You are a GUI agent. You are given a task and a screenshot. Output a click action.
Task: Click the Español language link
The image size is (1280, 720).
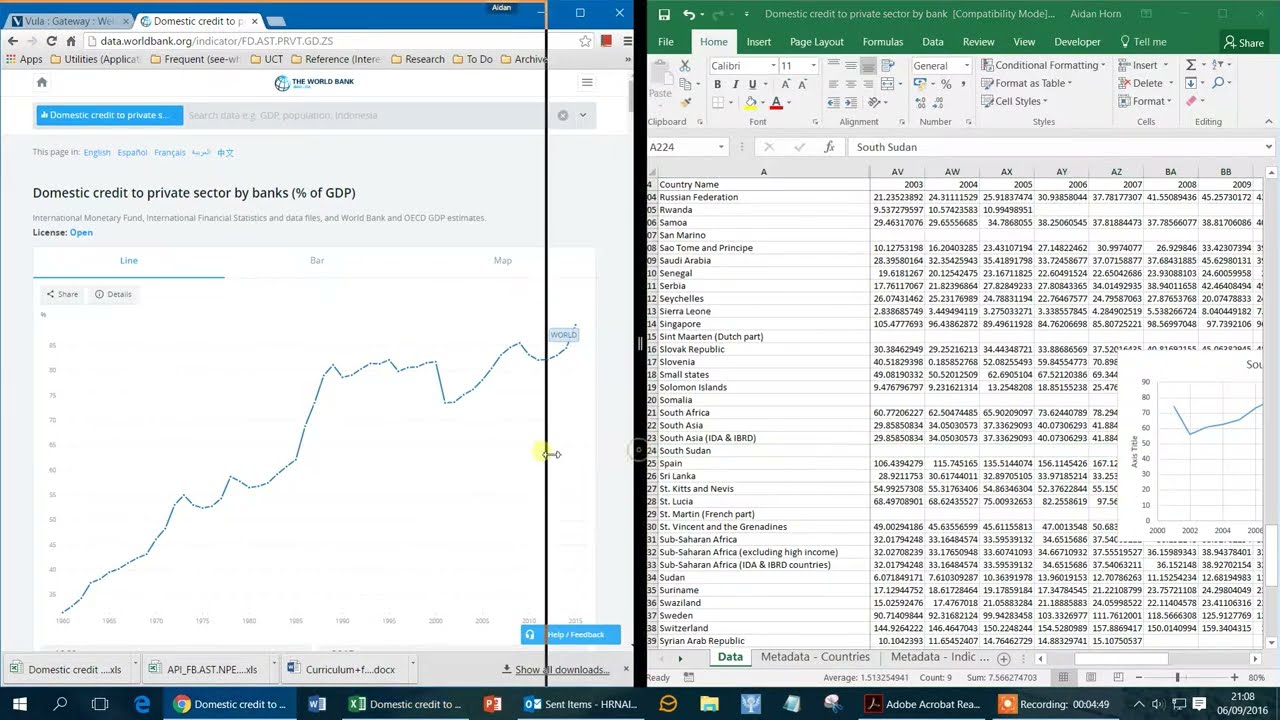click(132, 153)
